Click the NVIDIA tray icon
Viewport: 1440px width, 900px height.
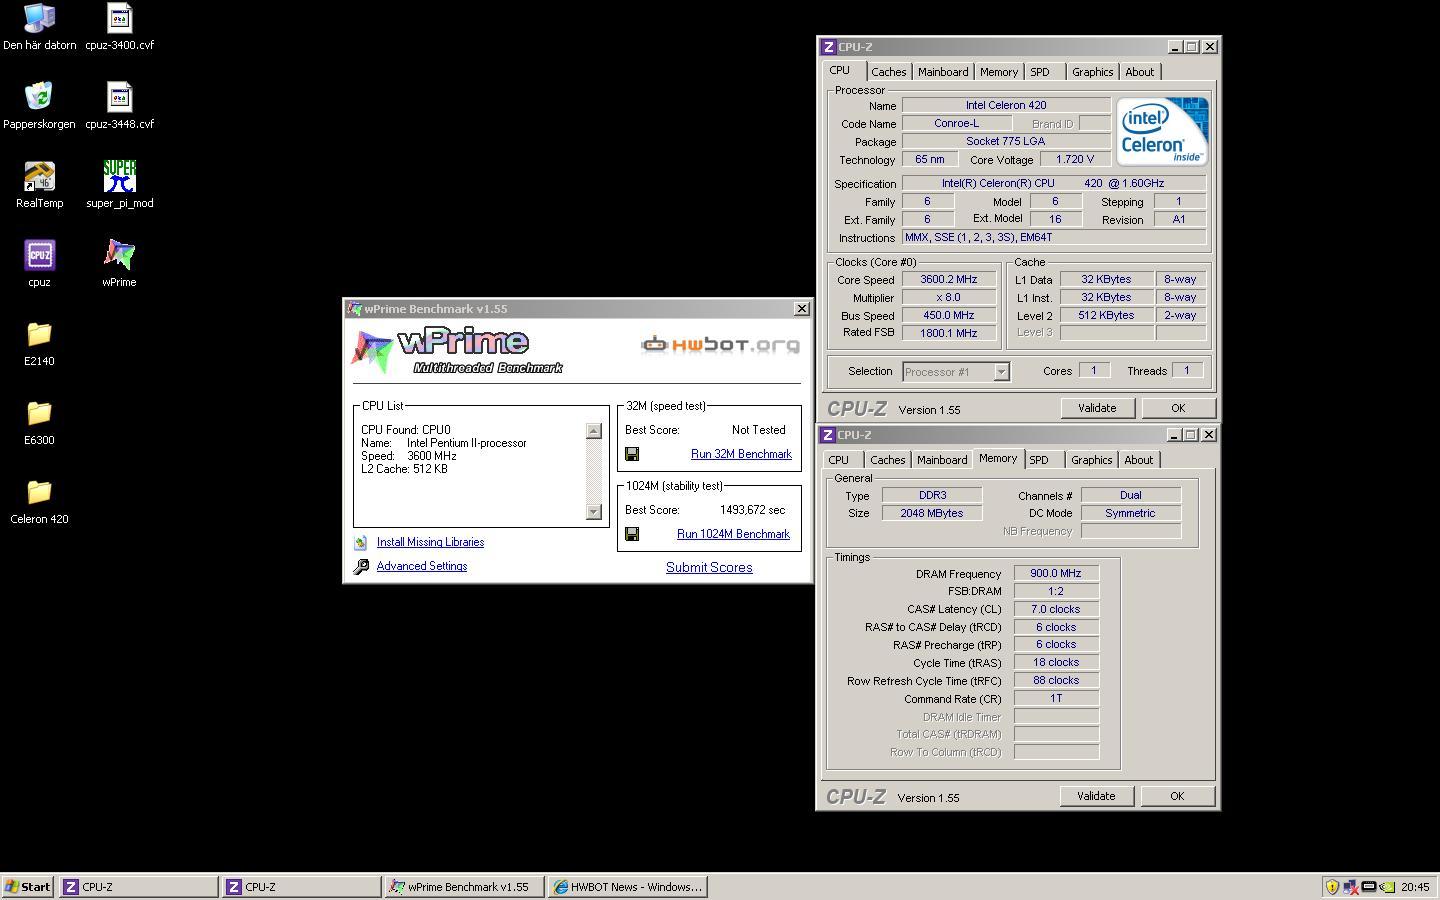[1387, 887]
